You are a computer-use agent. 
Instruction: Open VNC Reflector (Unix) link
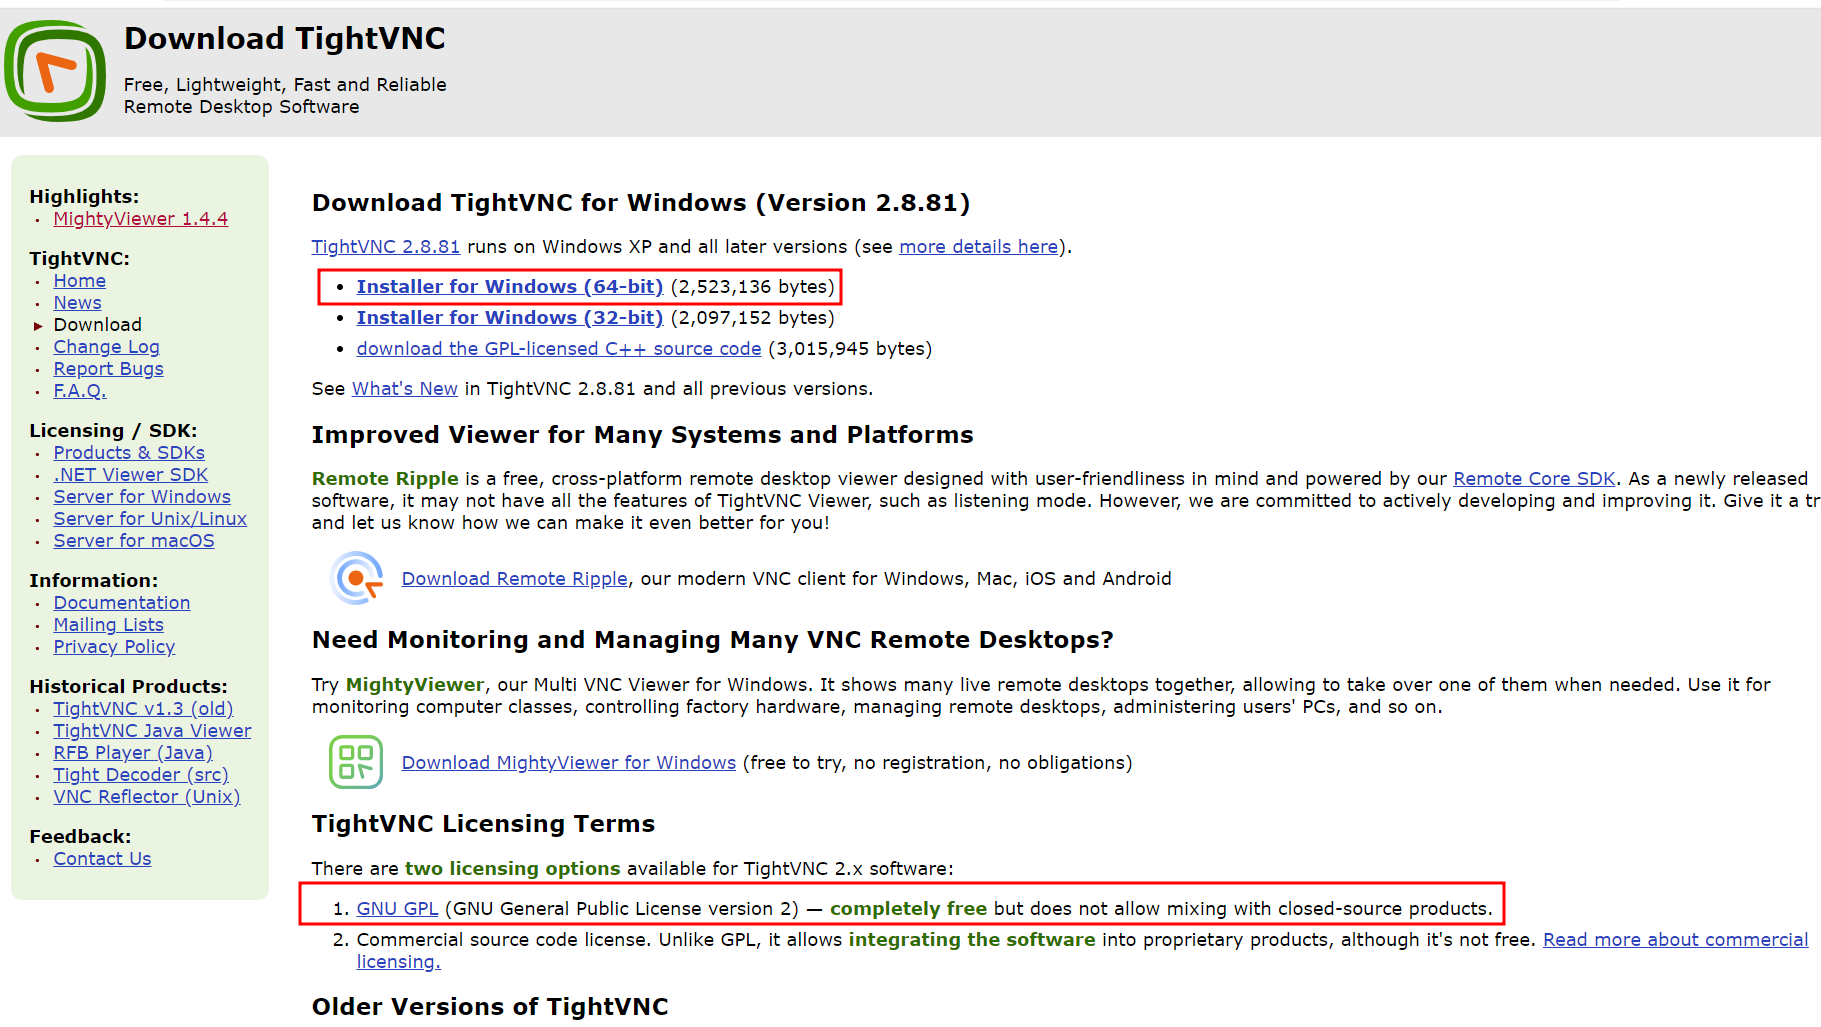147,797
